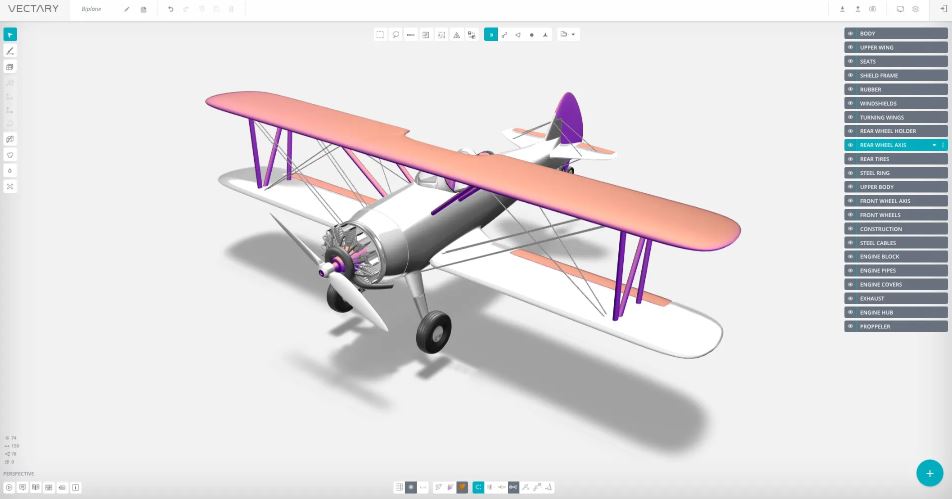Select the ENGINE COVERS layer
The width and height of the screenshot is (952, 499).
coord(896,285)
